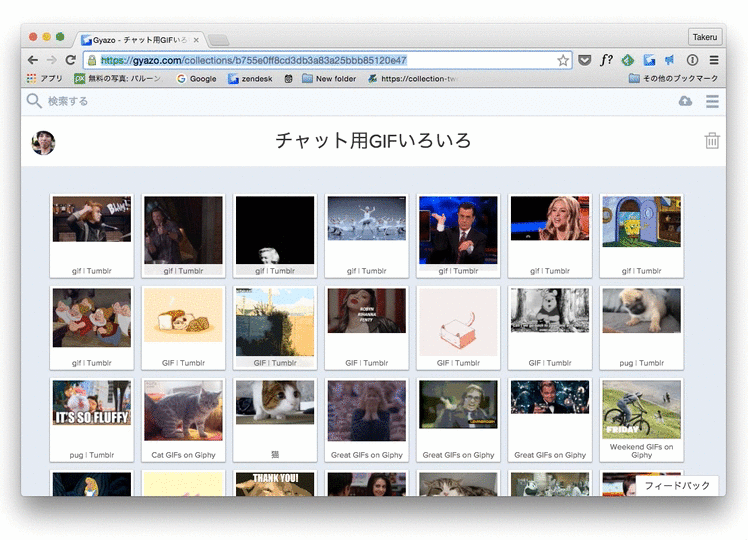748x540 pixels.
Task: Click the Gyazo extension icon in toolbar
Action: (x=649, y=60)
